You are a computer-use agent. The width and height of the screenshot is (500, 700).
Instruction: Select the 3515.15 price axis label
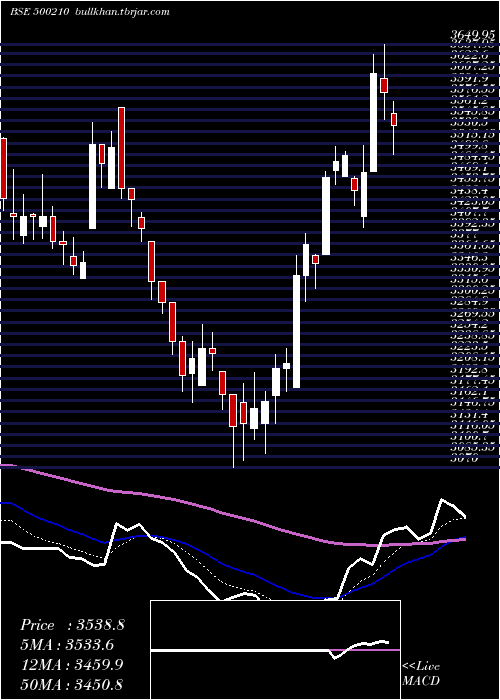tap(472, 134)
